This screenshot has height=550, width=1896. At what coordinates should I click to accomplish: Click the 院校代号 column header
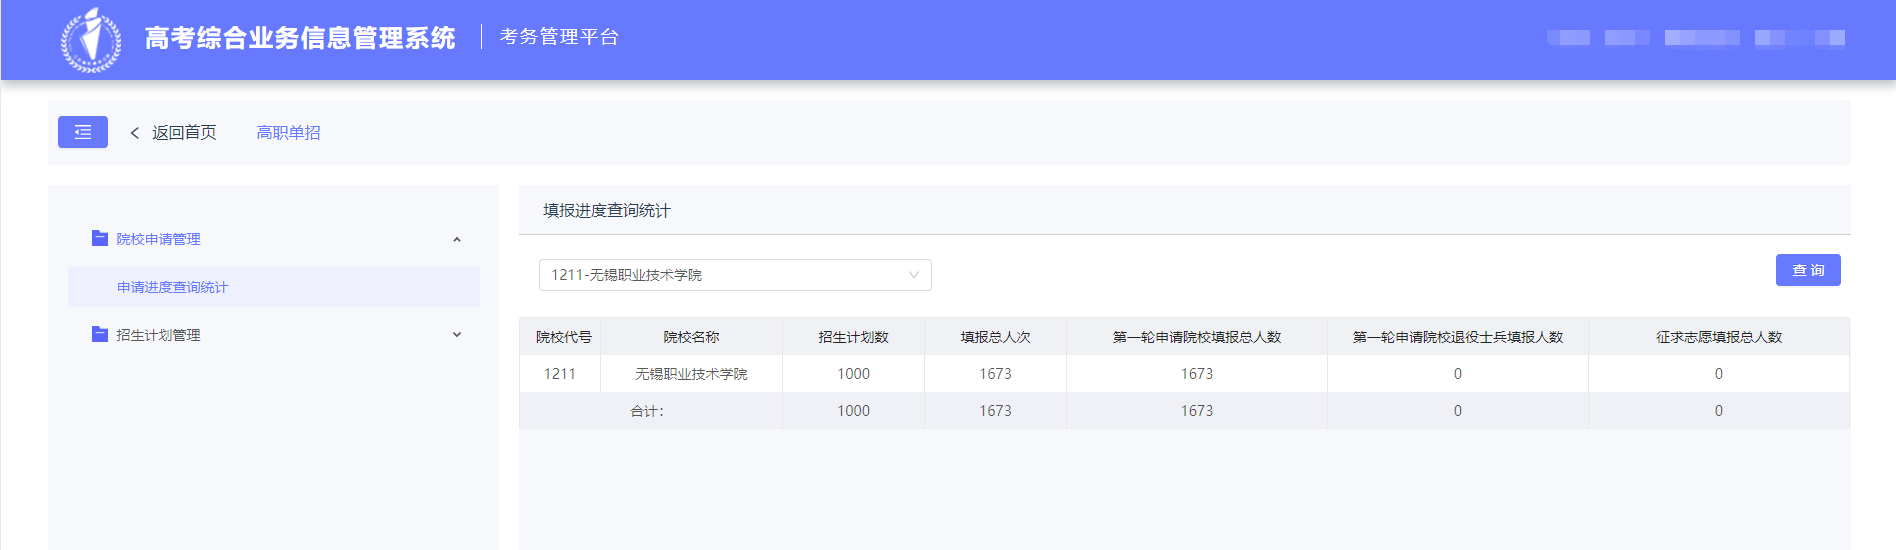563,337
